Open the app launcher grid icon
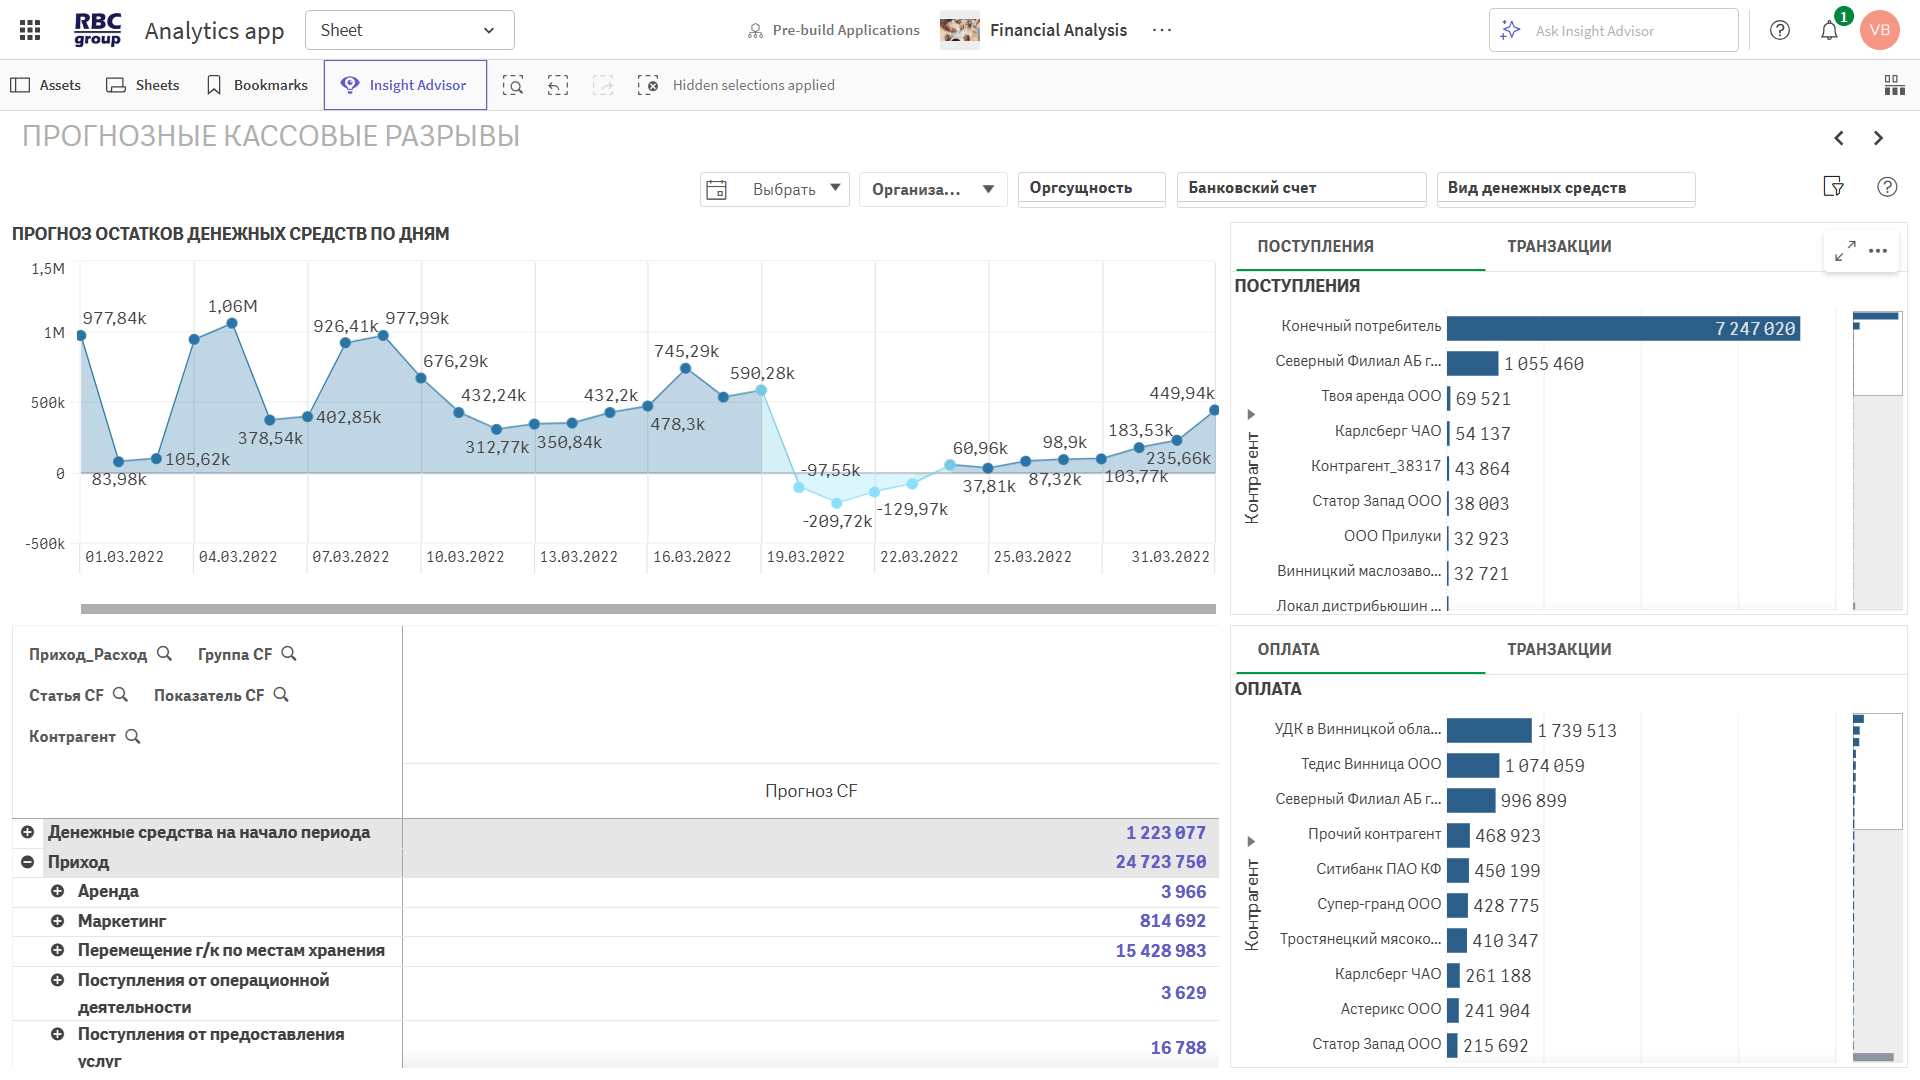This screenshot has width=1920, height=1080. click(30, 30)
